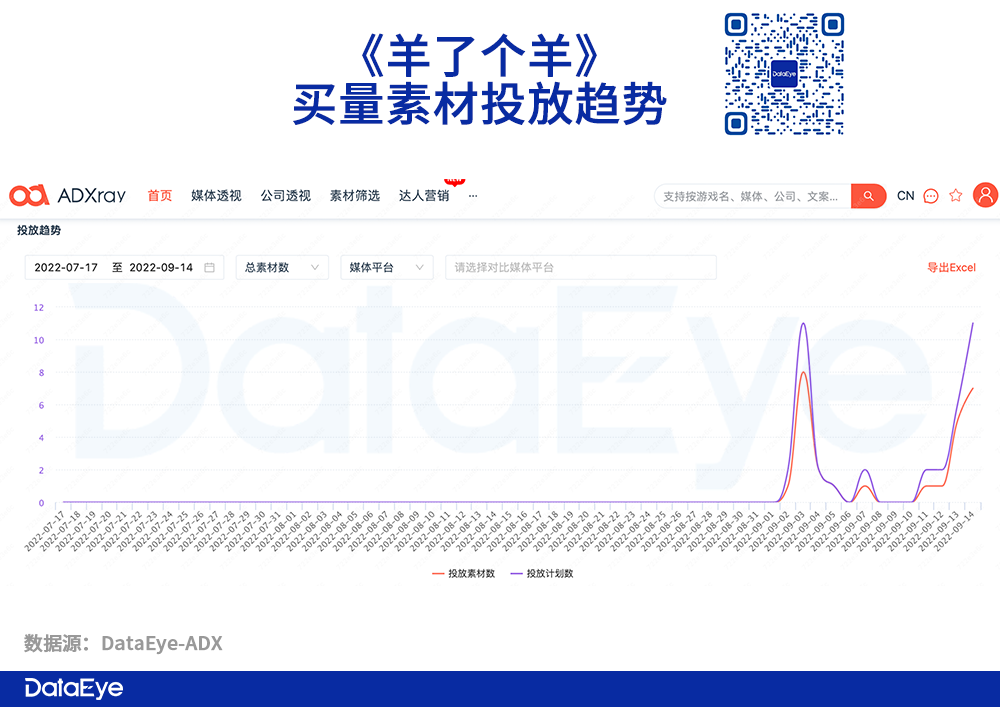Switch to the 素材筛选 tab
1000x708 pixels.
tap(355, 196)
